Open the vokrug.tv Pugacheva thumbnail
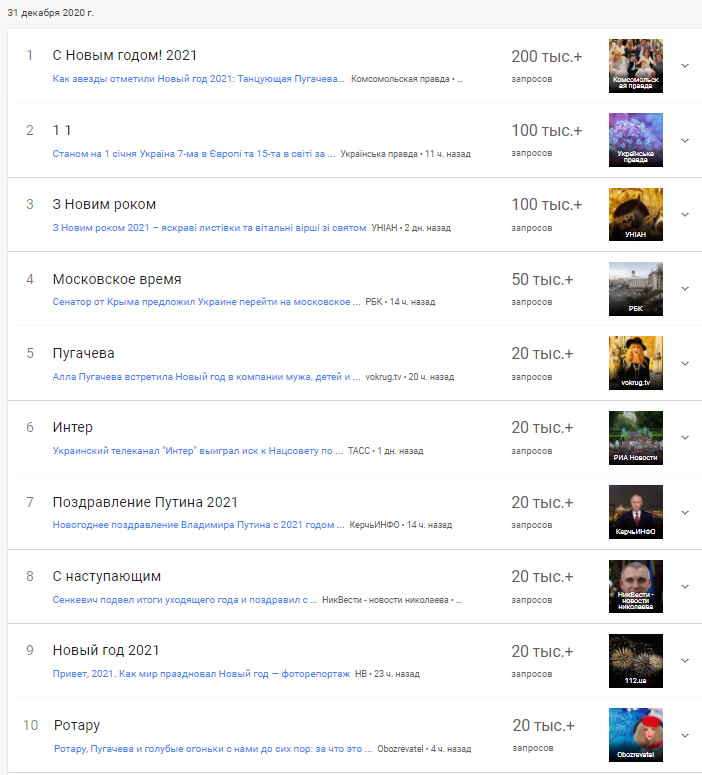 [636, 363]
